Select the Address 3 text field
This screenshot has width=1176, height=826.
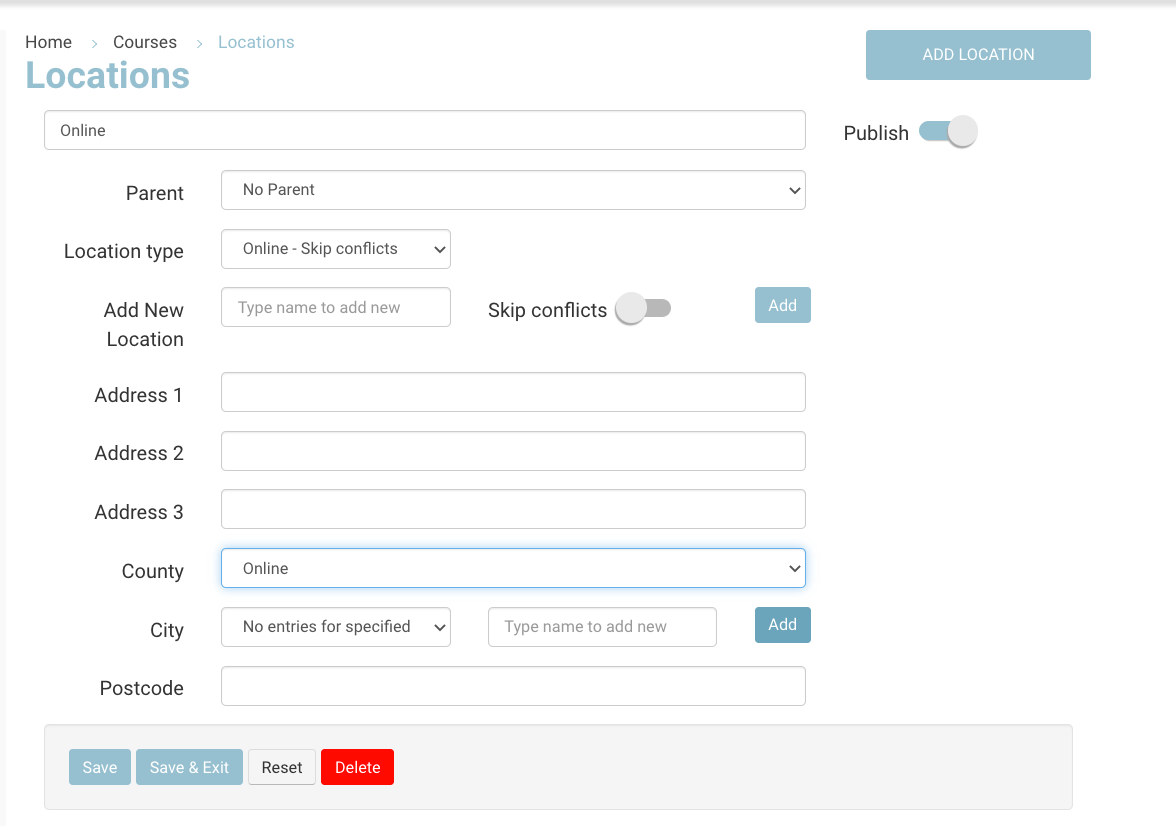click(x=513, y=509)
